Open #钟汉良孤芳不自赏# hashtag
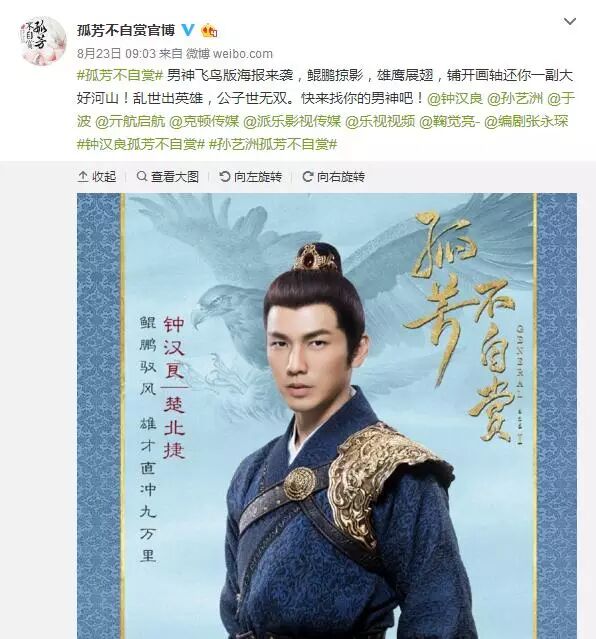The width and height of the screenshot is (596, 639). tap(140, 144)
